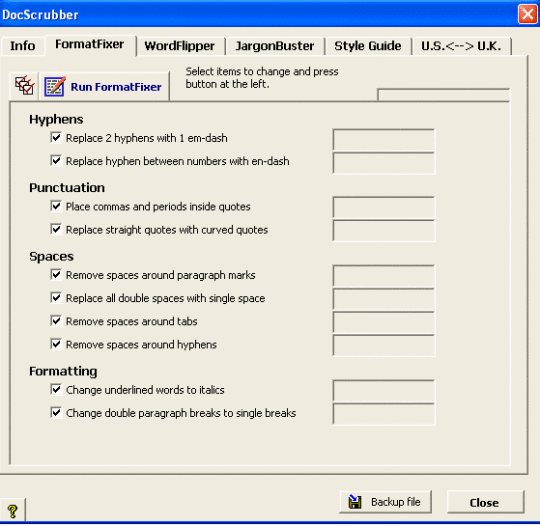
Task: Click result box beside double spaces option
Action: (384, 300)
